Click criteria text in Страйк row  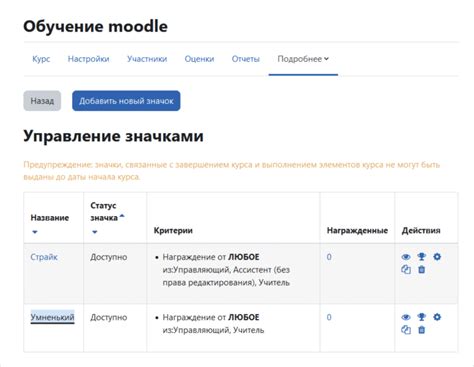click(226, 270)
